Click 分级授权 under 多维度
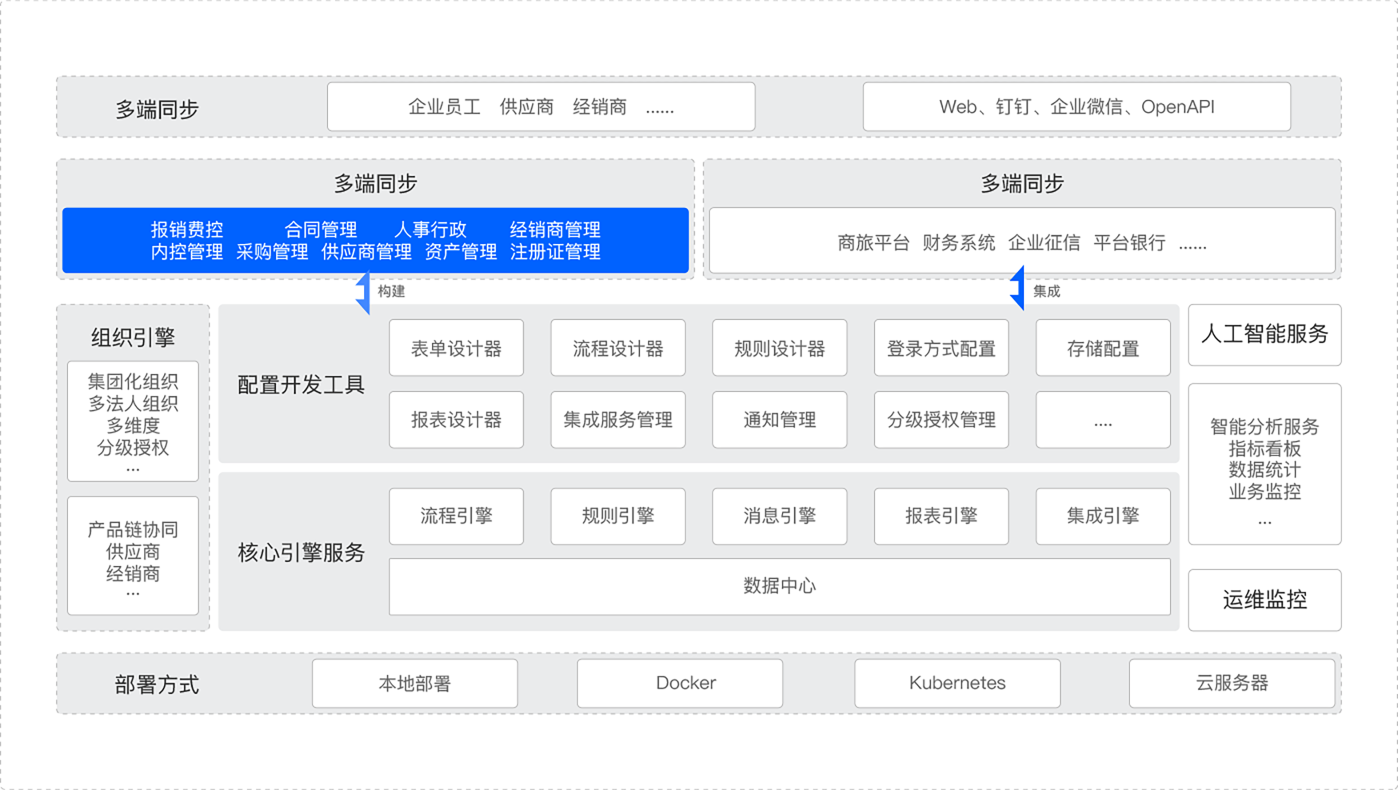 click(133, 448)
